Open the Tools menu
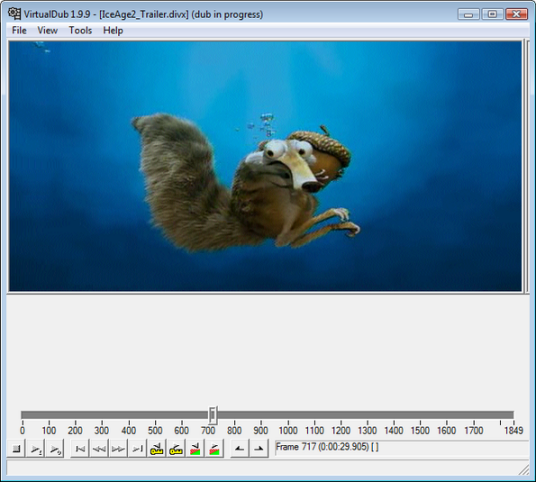This screenshot has width=536, height=482. [x=80, y=30]
